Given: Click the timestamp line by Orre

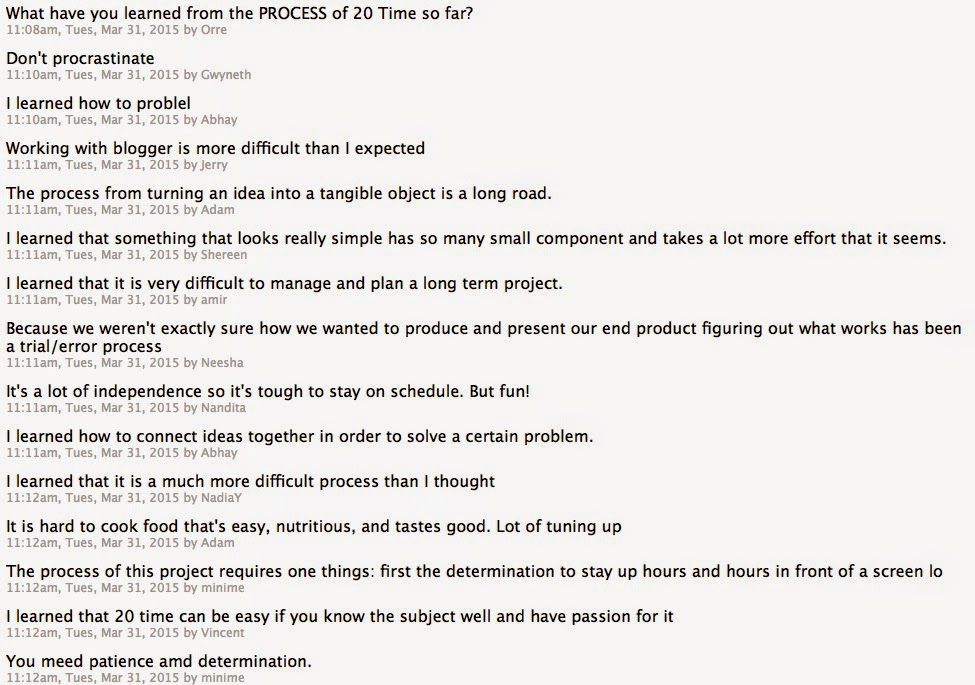Looking at the screenshot, I should [x=116, y=31].
